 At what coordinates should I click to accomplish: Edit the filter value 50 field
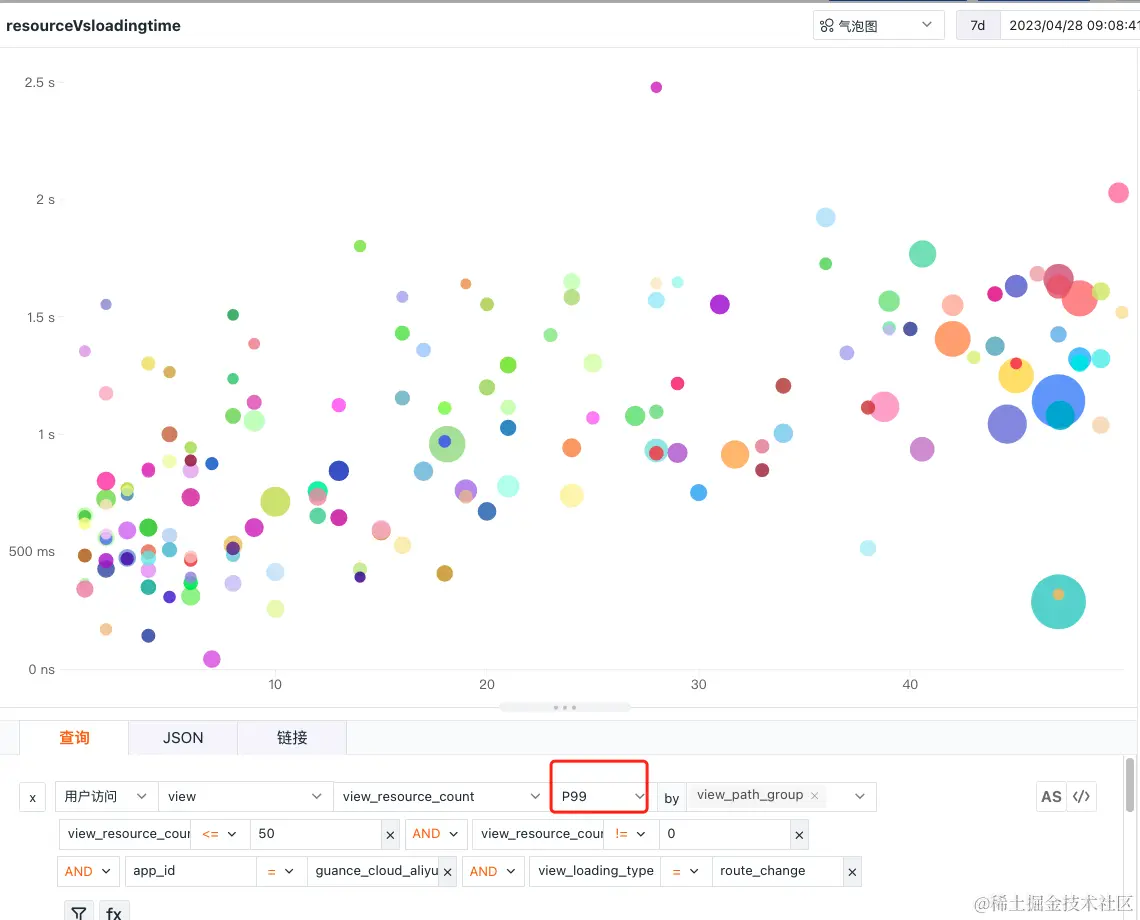316,834
